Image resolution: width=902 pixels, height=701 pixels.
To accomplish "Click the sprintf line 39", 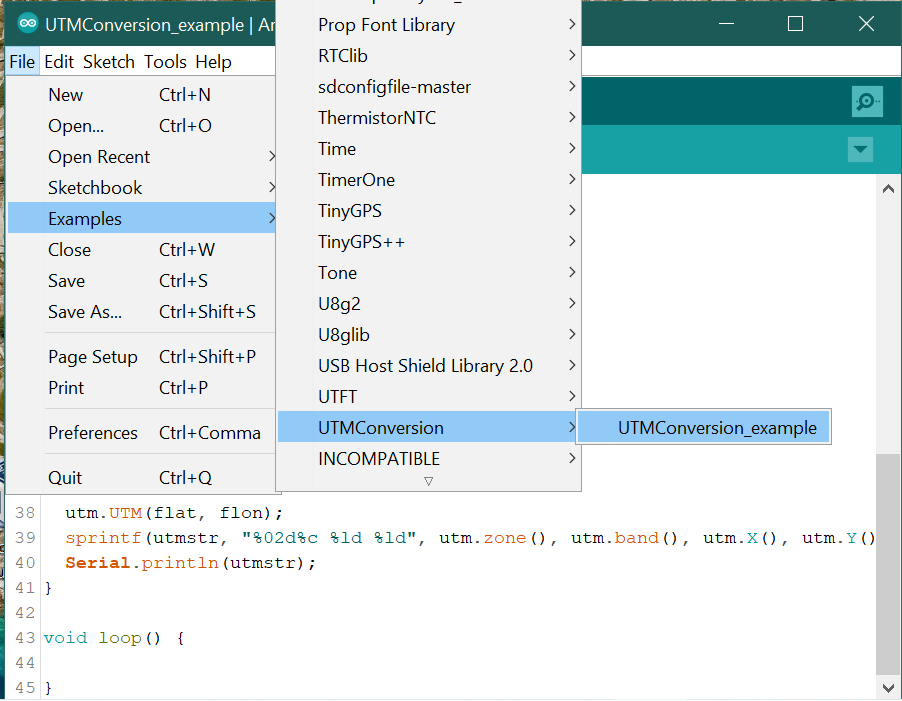I will [x=470, y=538].
